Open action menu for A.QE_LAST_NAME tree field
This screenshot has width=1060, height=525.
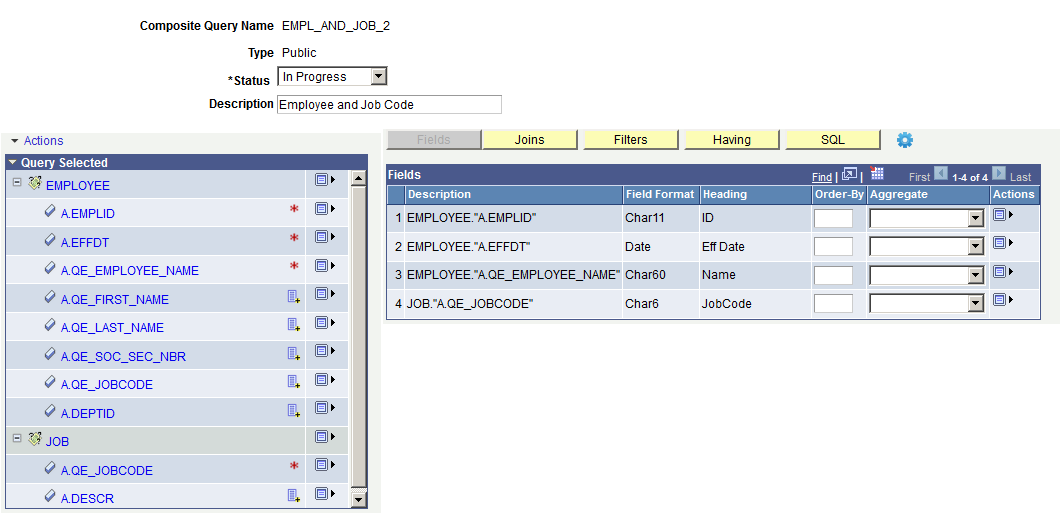pos(325,322)
